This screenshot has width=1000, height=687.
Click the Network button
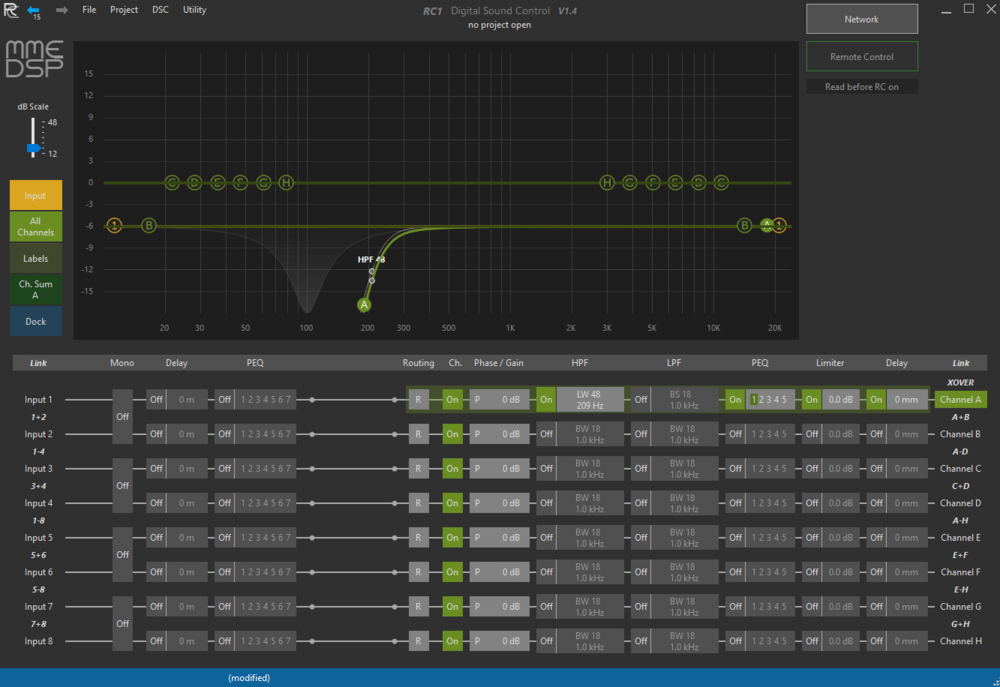[861, 19]
